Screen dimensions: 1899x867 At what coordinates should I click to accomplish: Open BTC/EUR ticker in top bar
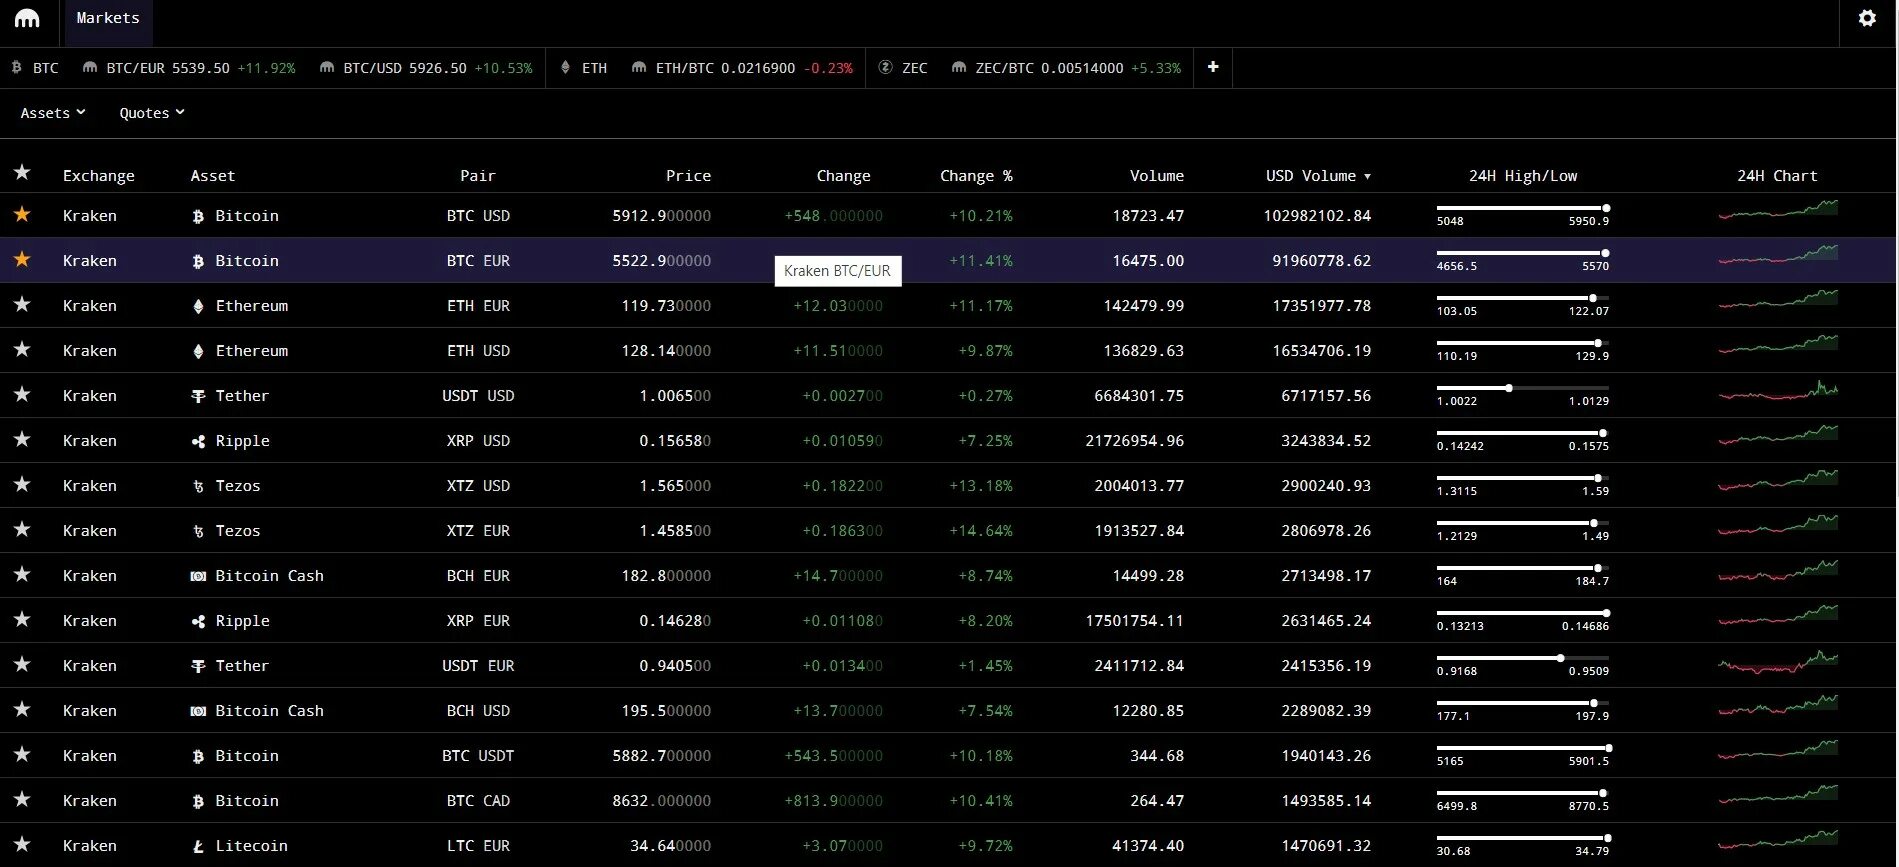tap(189, 68)
